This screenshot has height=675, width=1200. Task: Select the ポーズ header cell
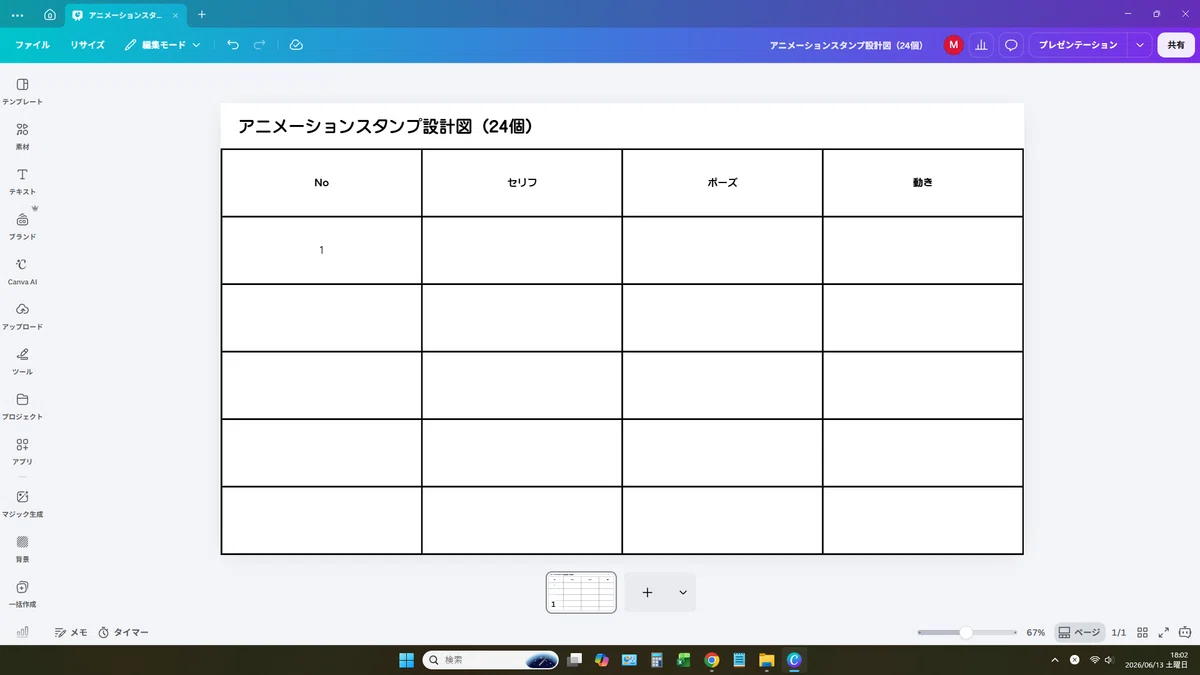coord(722,183)
